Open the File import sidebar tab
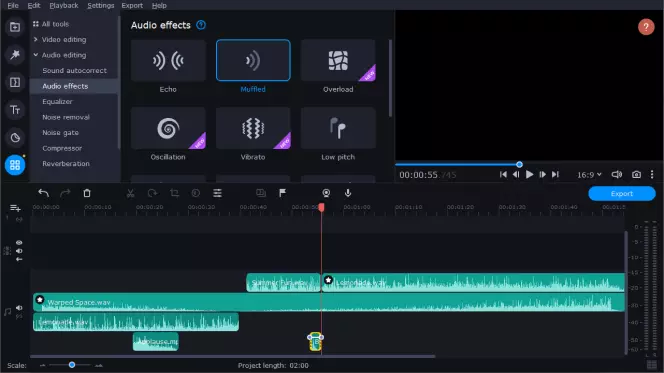Screen dimensions: 664x373 pyautogui.click(x=15, y=27)
